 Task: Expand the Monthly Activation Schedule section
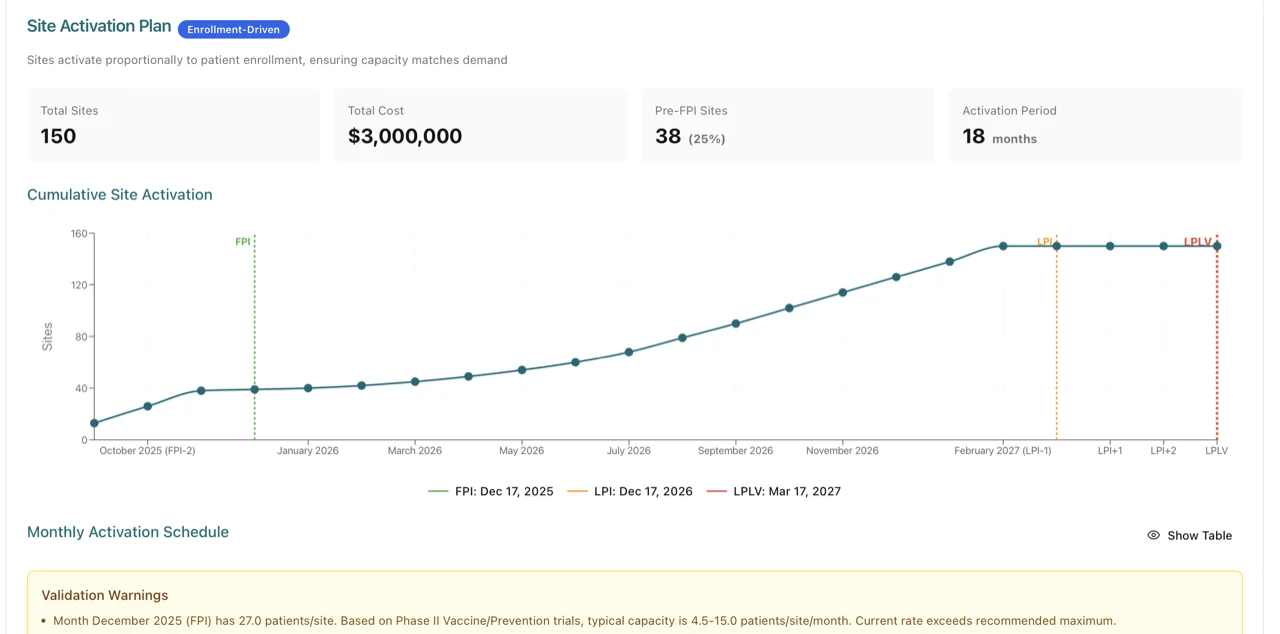click(x=128, y=531)
